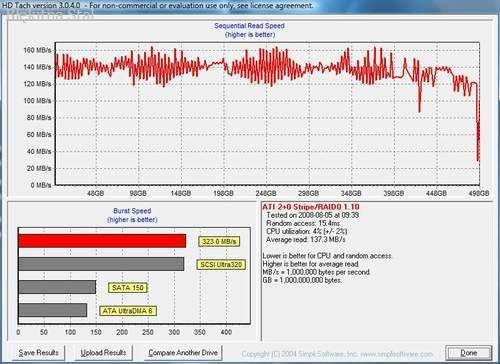Click the 160 MB/s axis label
This screenshot has height=364, width=500.
[37, 50]
